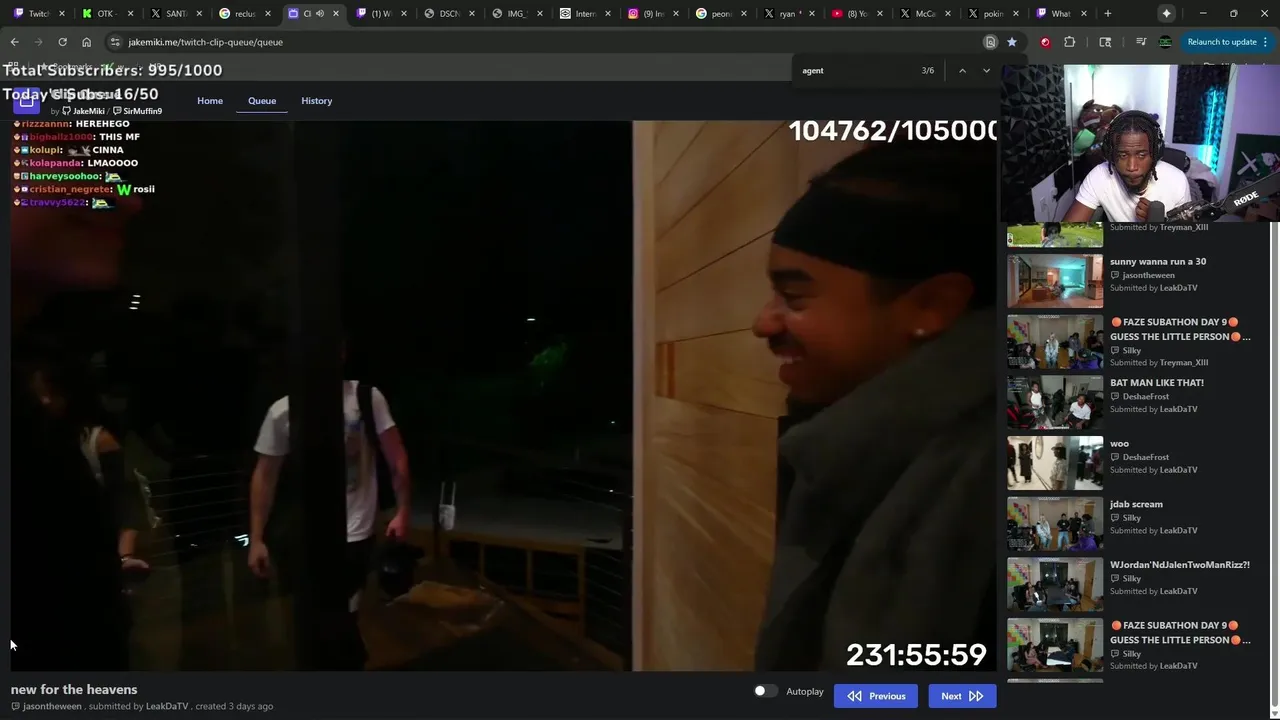Switch to the Twitch browser tab
This screenshot has width=1280, height=720.
tap(40, 14)
